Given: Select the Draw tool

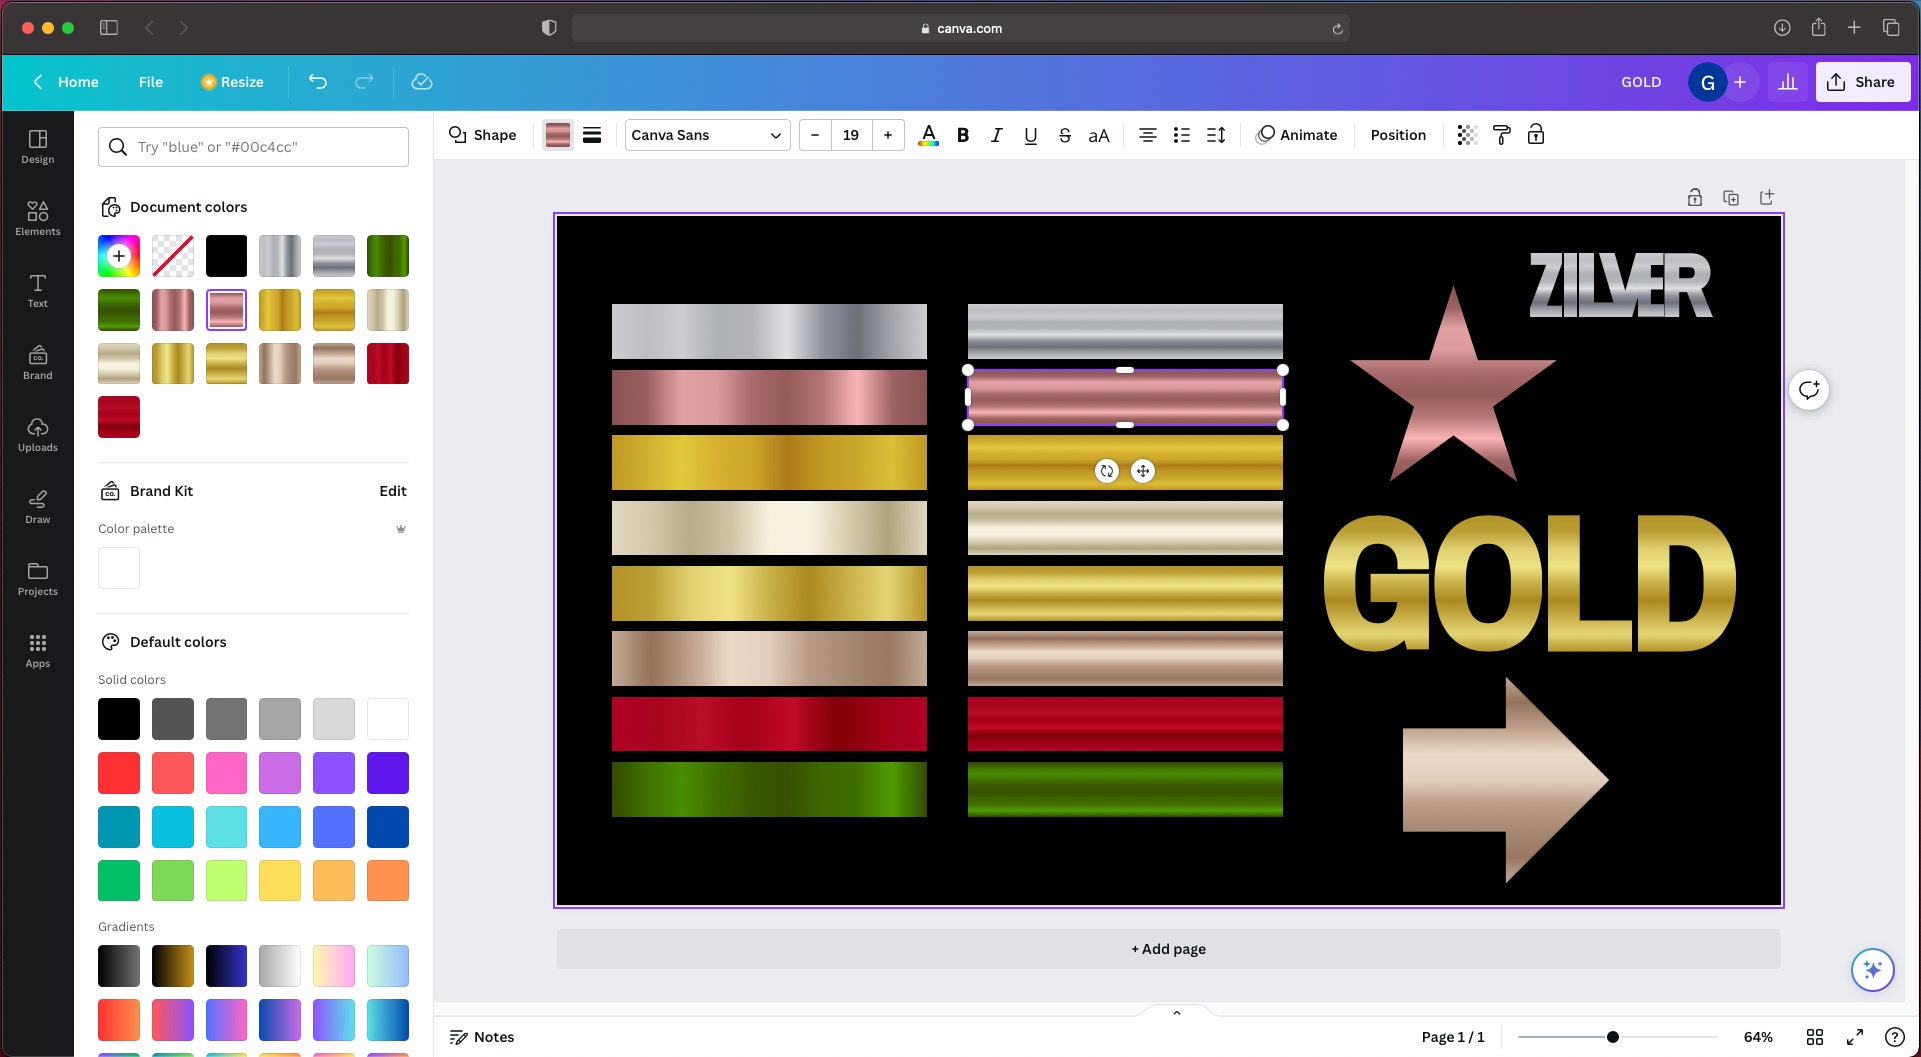Looking at the screenshot, I should point(37,506).
